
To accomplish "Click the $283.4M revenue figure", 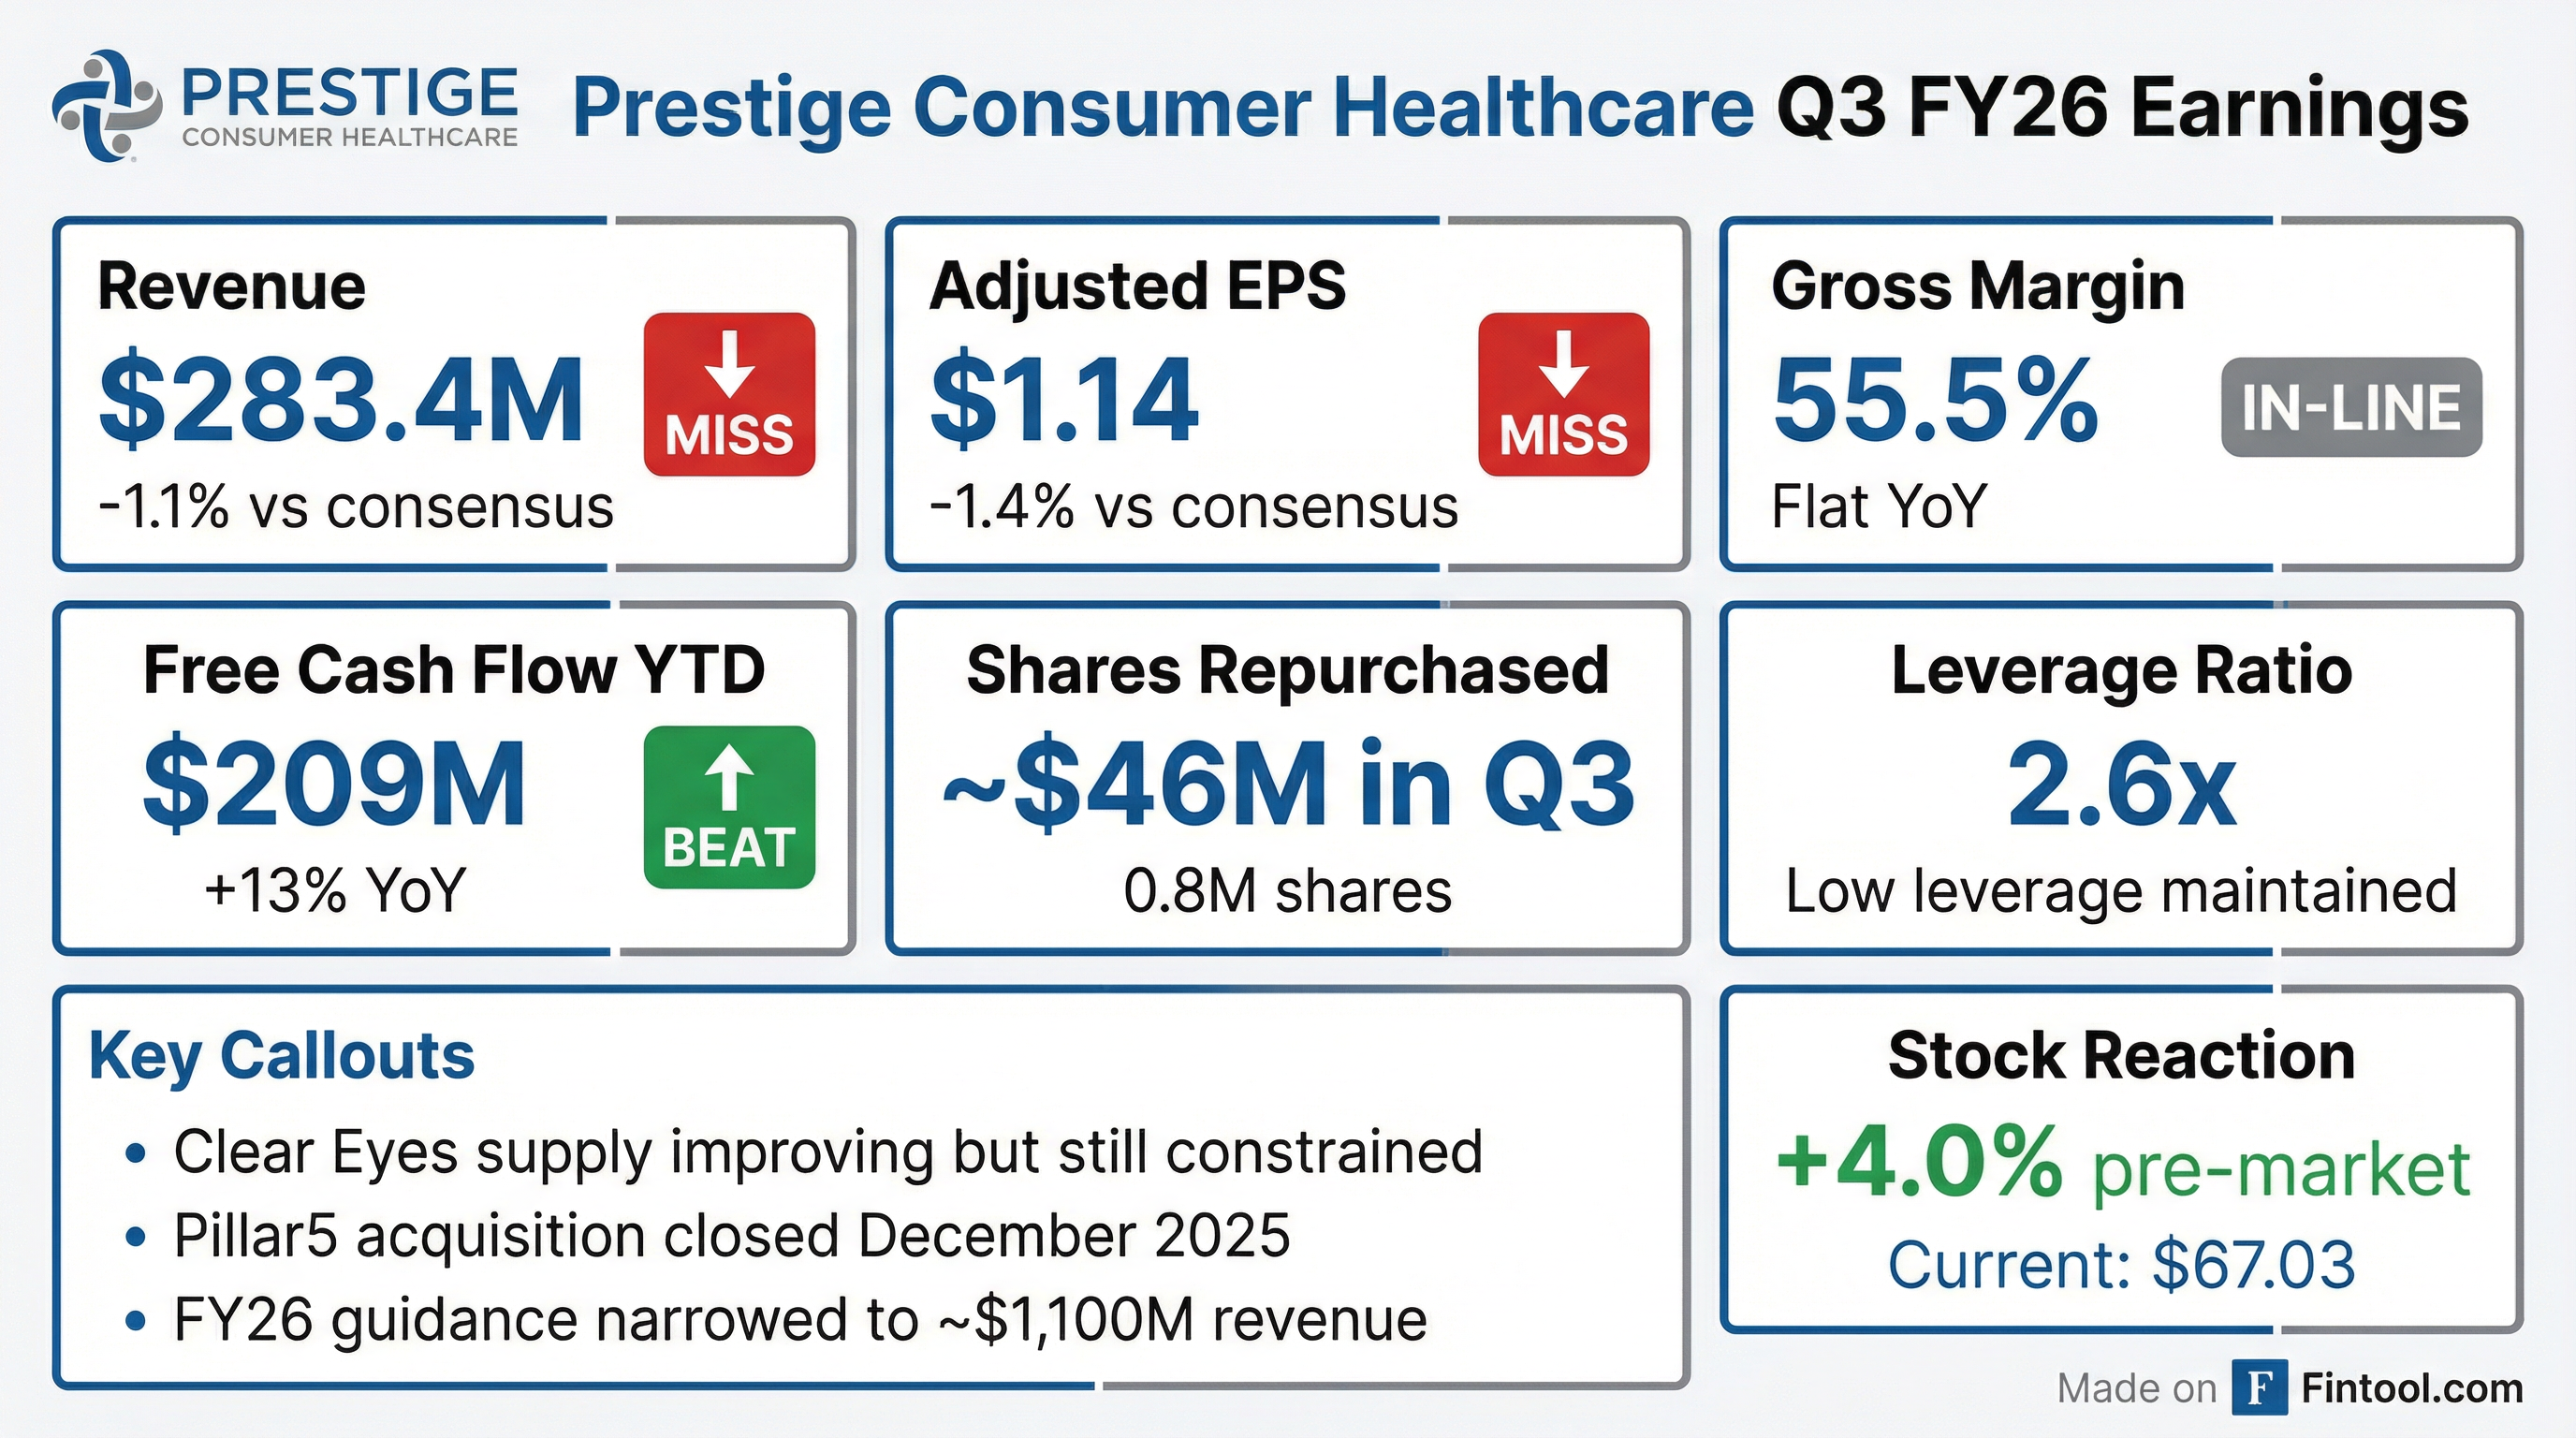I will [x=341, y=400].
